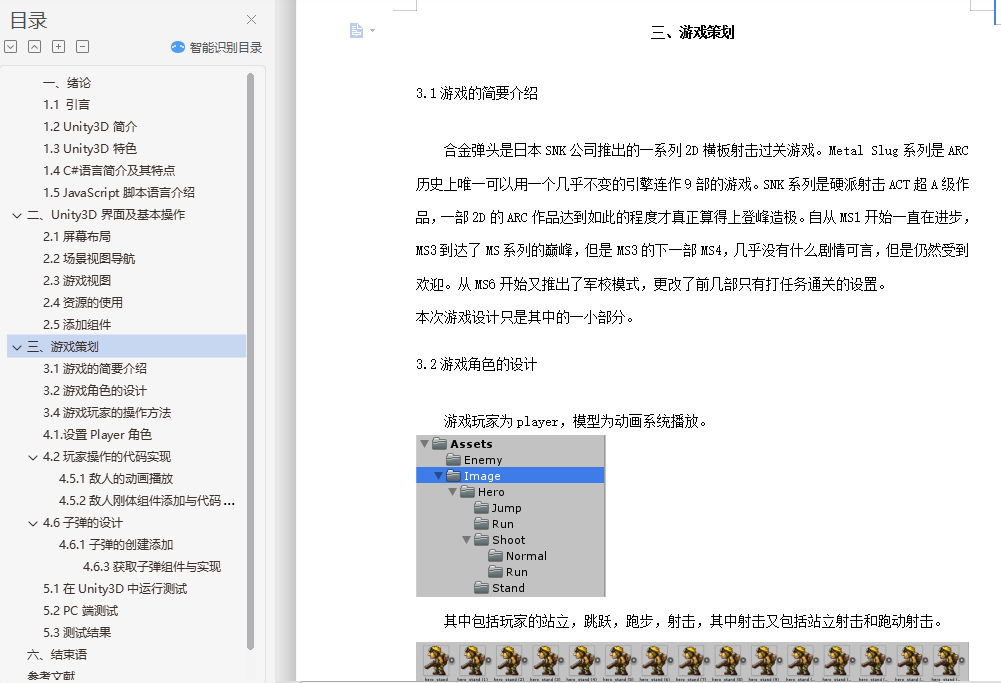Select 4.2 玩家操作的代码实现 outline entry
The image size is (1001, 683).
click(x=107, y=457)
